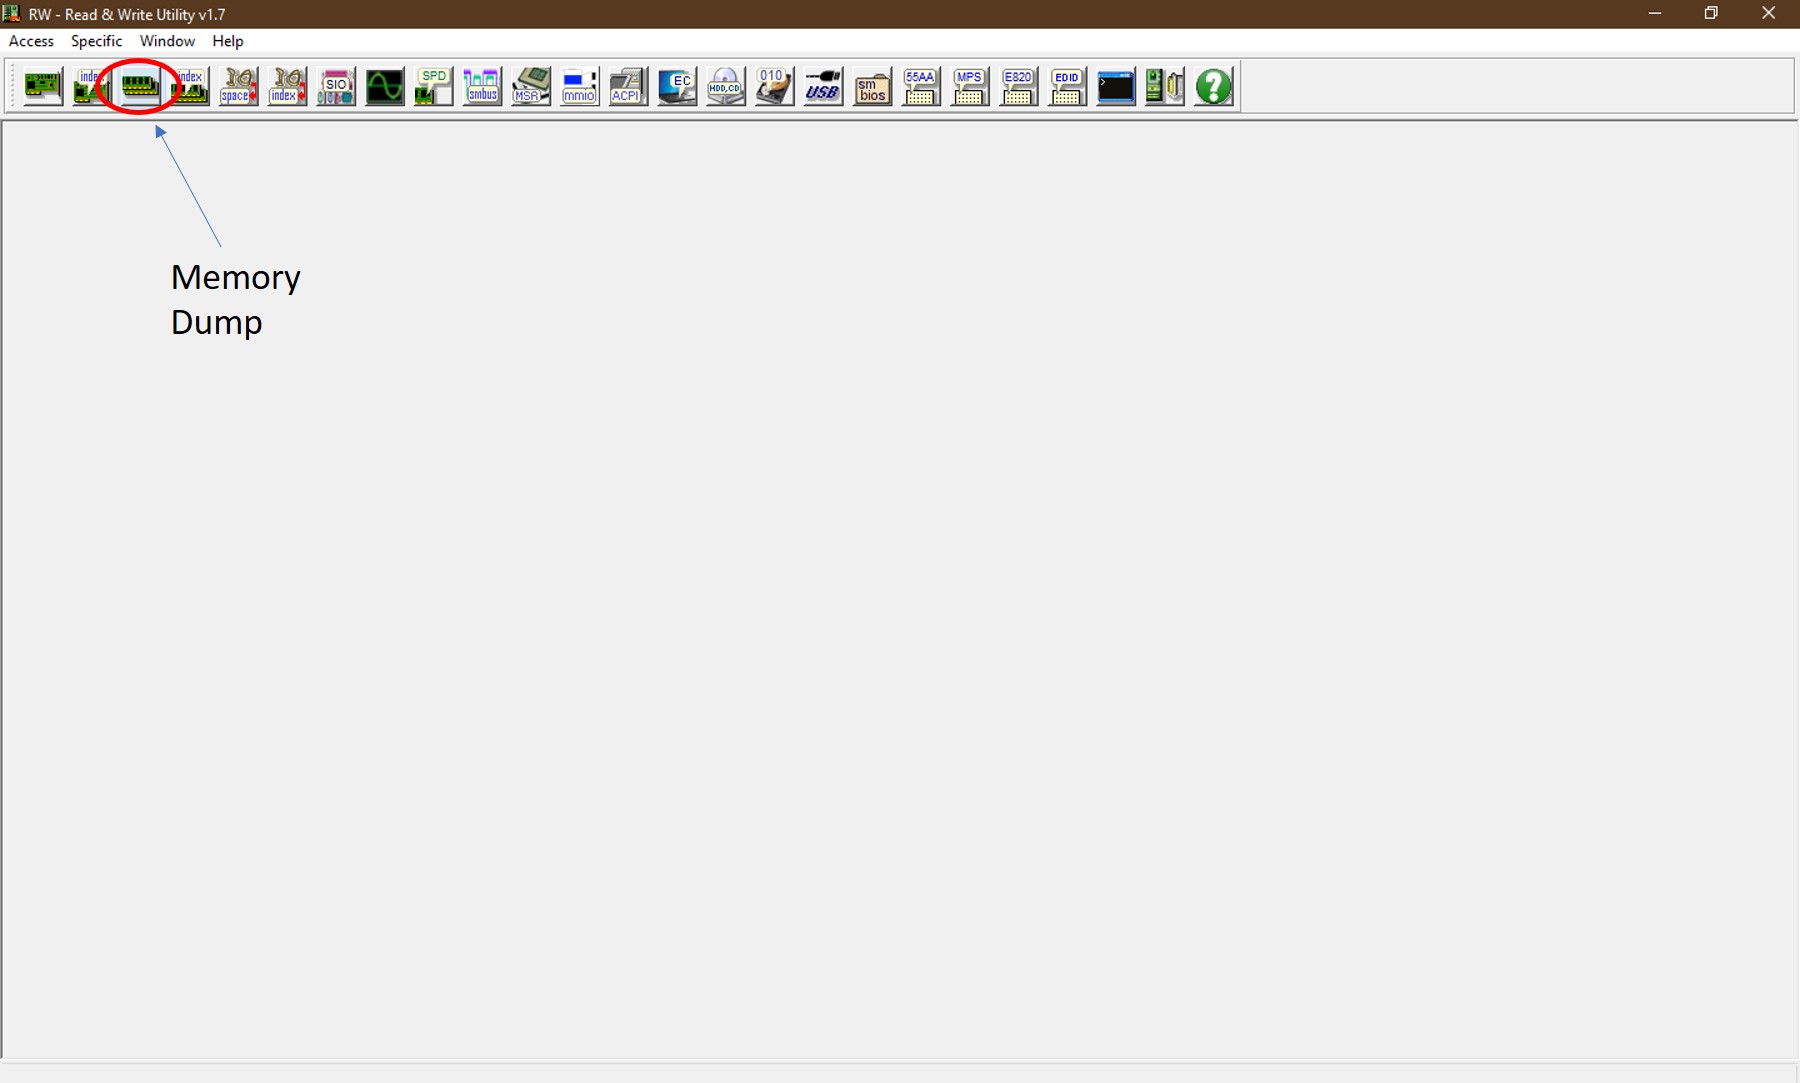
Task: Select the Super IO (SIO) icon
Action: point(336,87)
